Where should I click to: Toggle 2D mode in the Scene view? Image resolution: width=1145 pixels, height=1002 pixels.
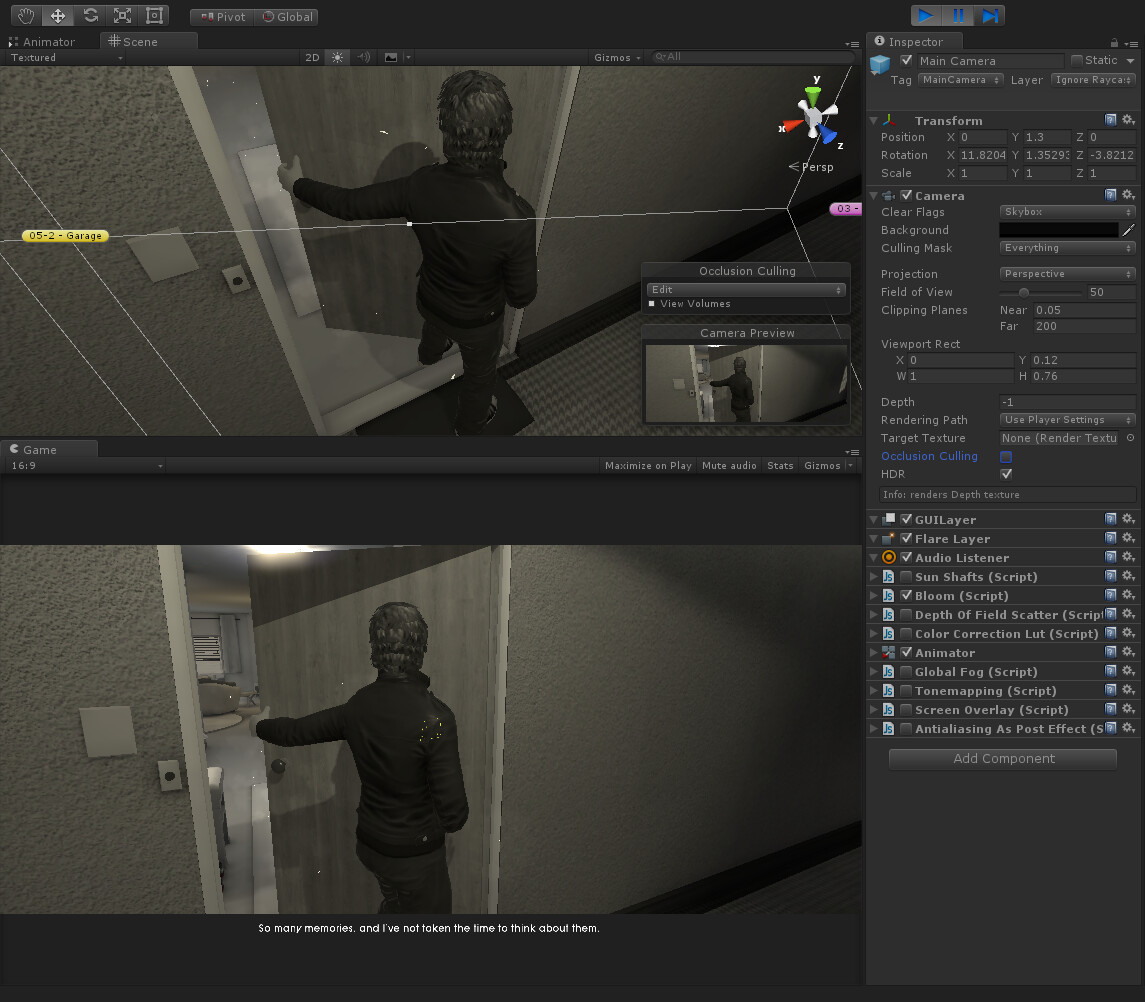click(x=311, y=57)
